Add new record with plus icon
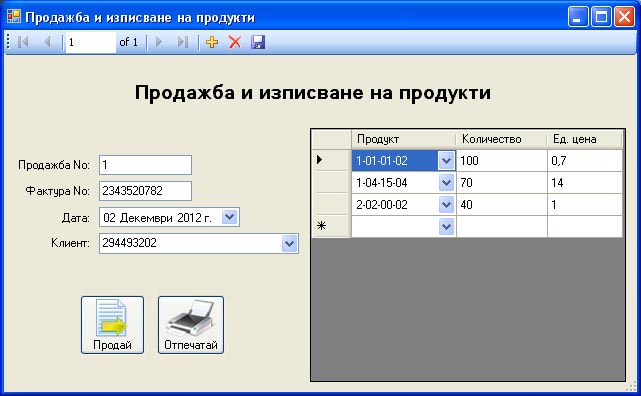 pos(212,42)
